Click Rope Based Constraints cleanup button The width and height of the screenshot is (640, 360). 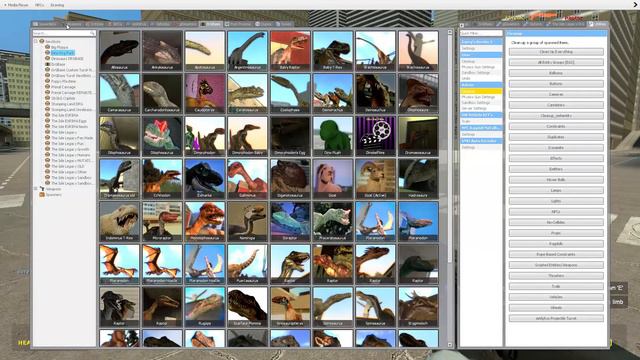(556, 254)
